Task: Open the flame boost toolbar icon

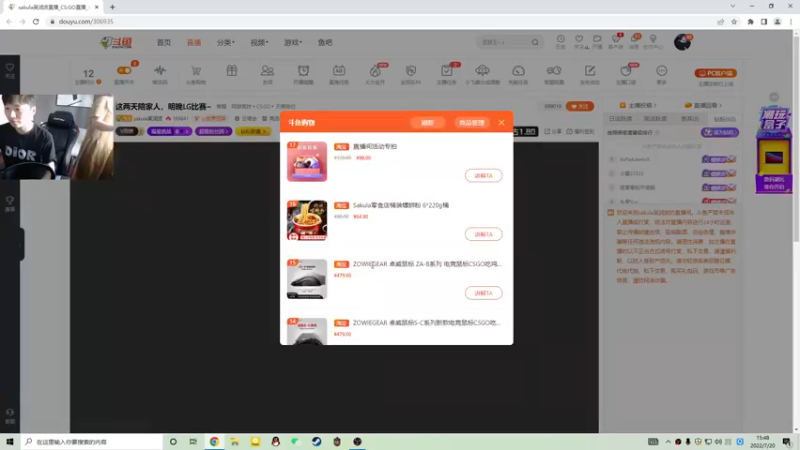Action: (x=375, y=70)
